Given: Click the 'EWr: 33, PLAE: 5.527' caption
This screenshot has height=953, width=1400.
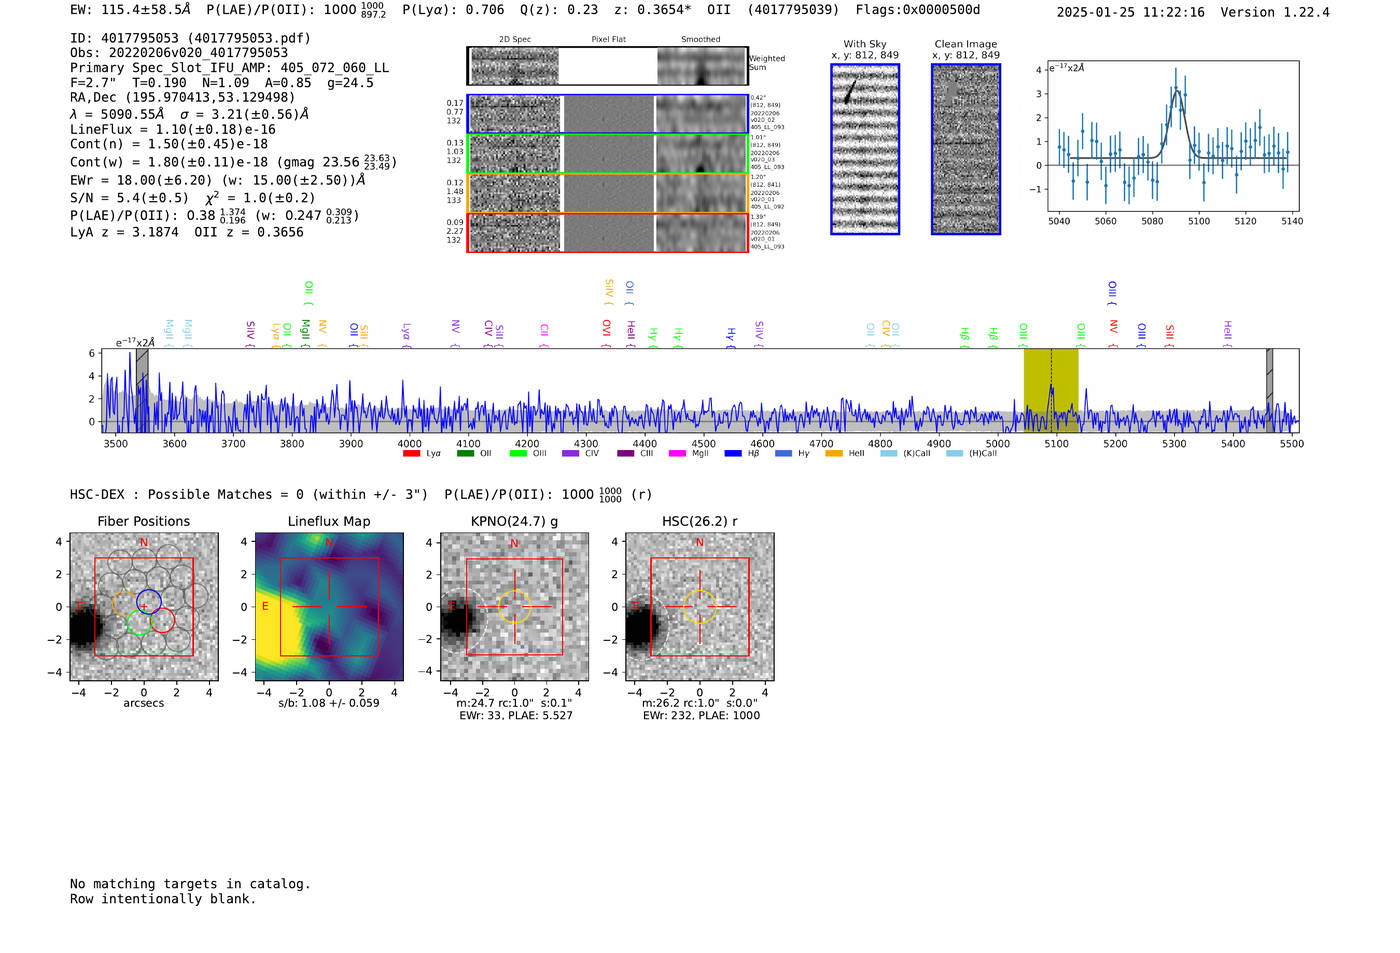Looking at the screenshot, I should tap(516, 715).
